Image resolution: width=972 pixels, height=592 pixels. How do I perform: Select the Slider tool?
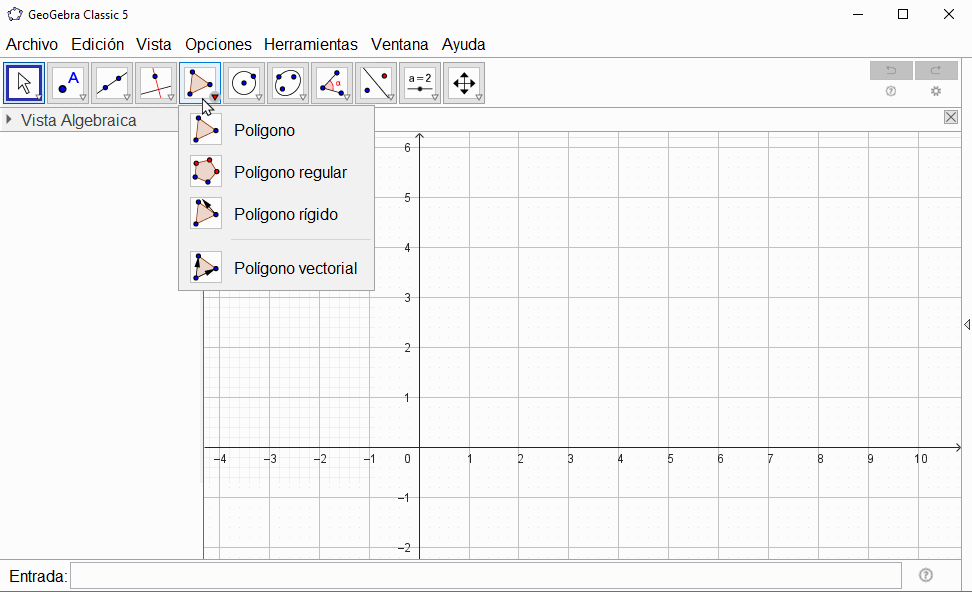tap(420, 83)
